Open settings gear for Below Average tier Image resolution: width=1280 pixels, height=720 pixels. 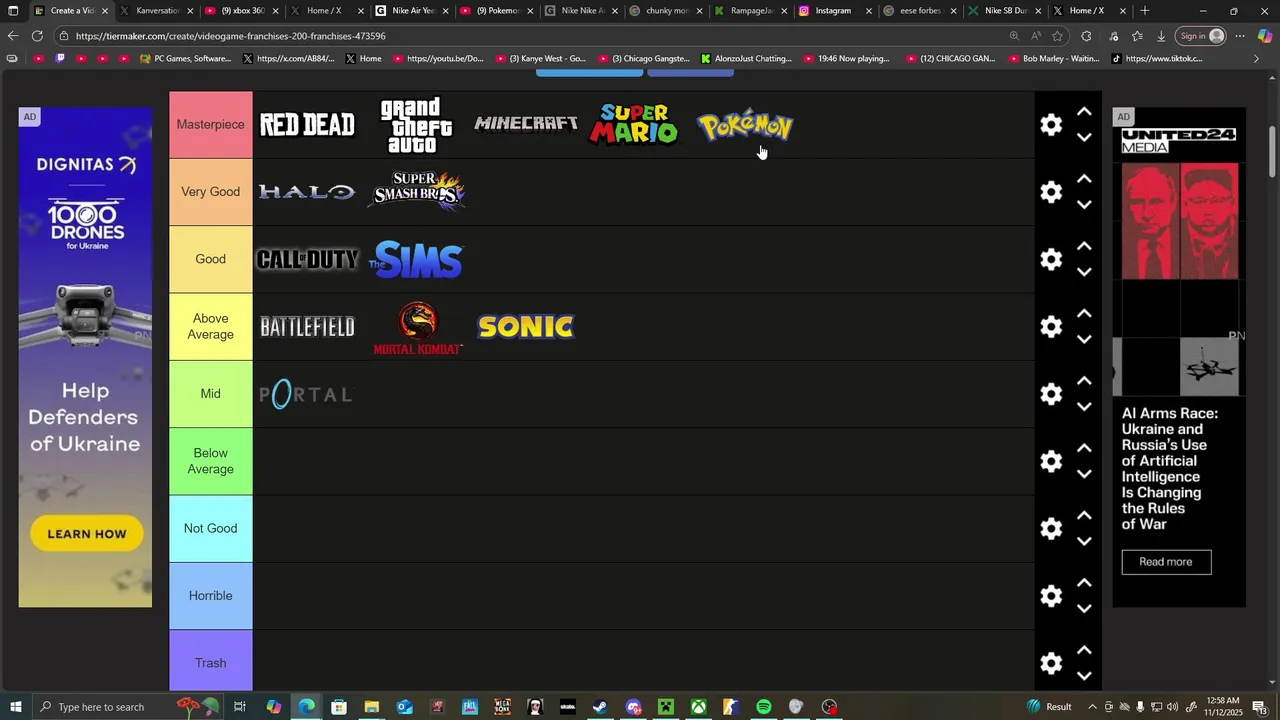[1051, 461]
